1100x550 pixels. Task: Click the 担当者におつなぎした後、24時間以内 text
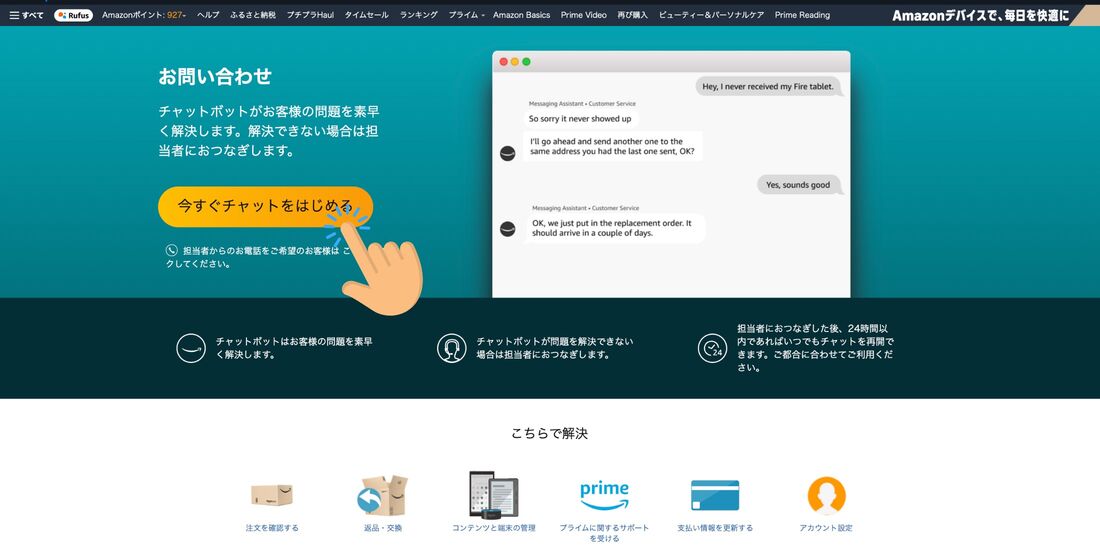(x=816, y=348)
